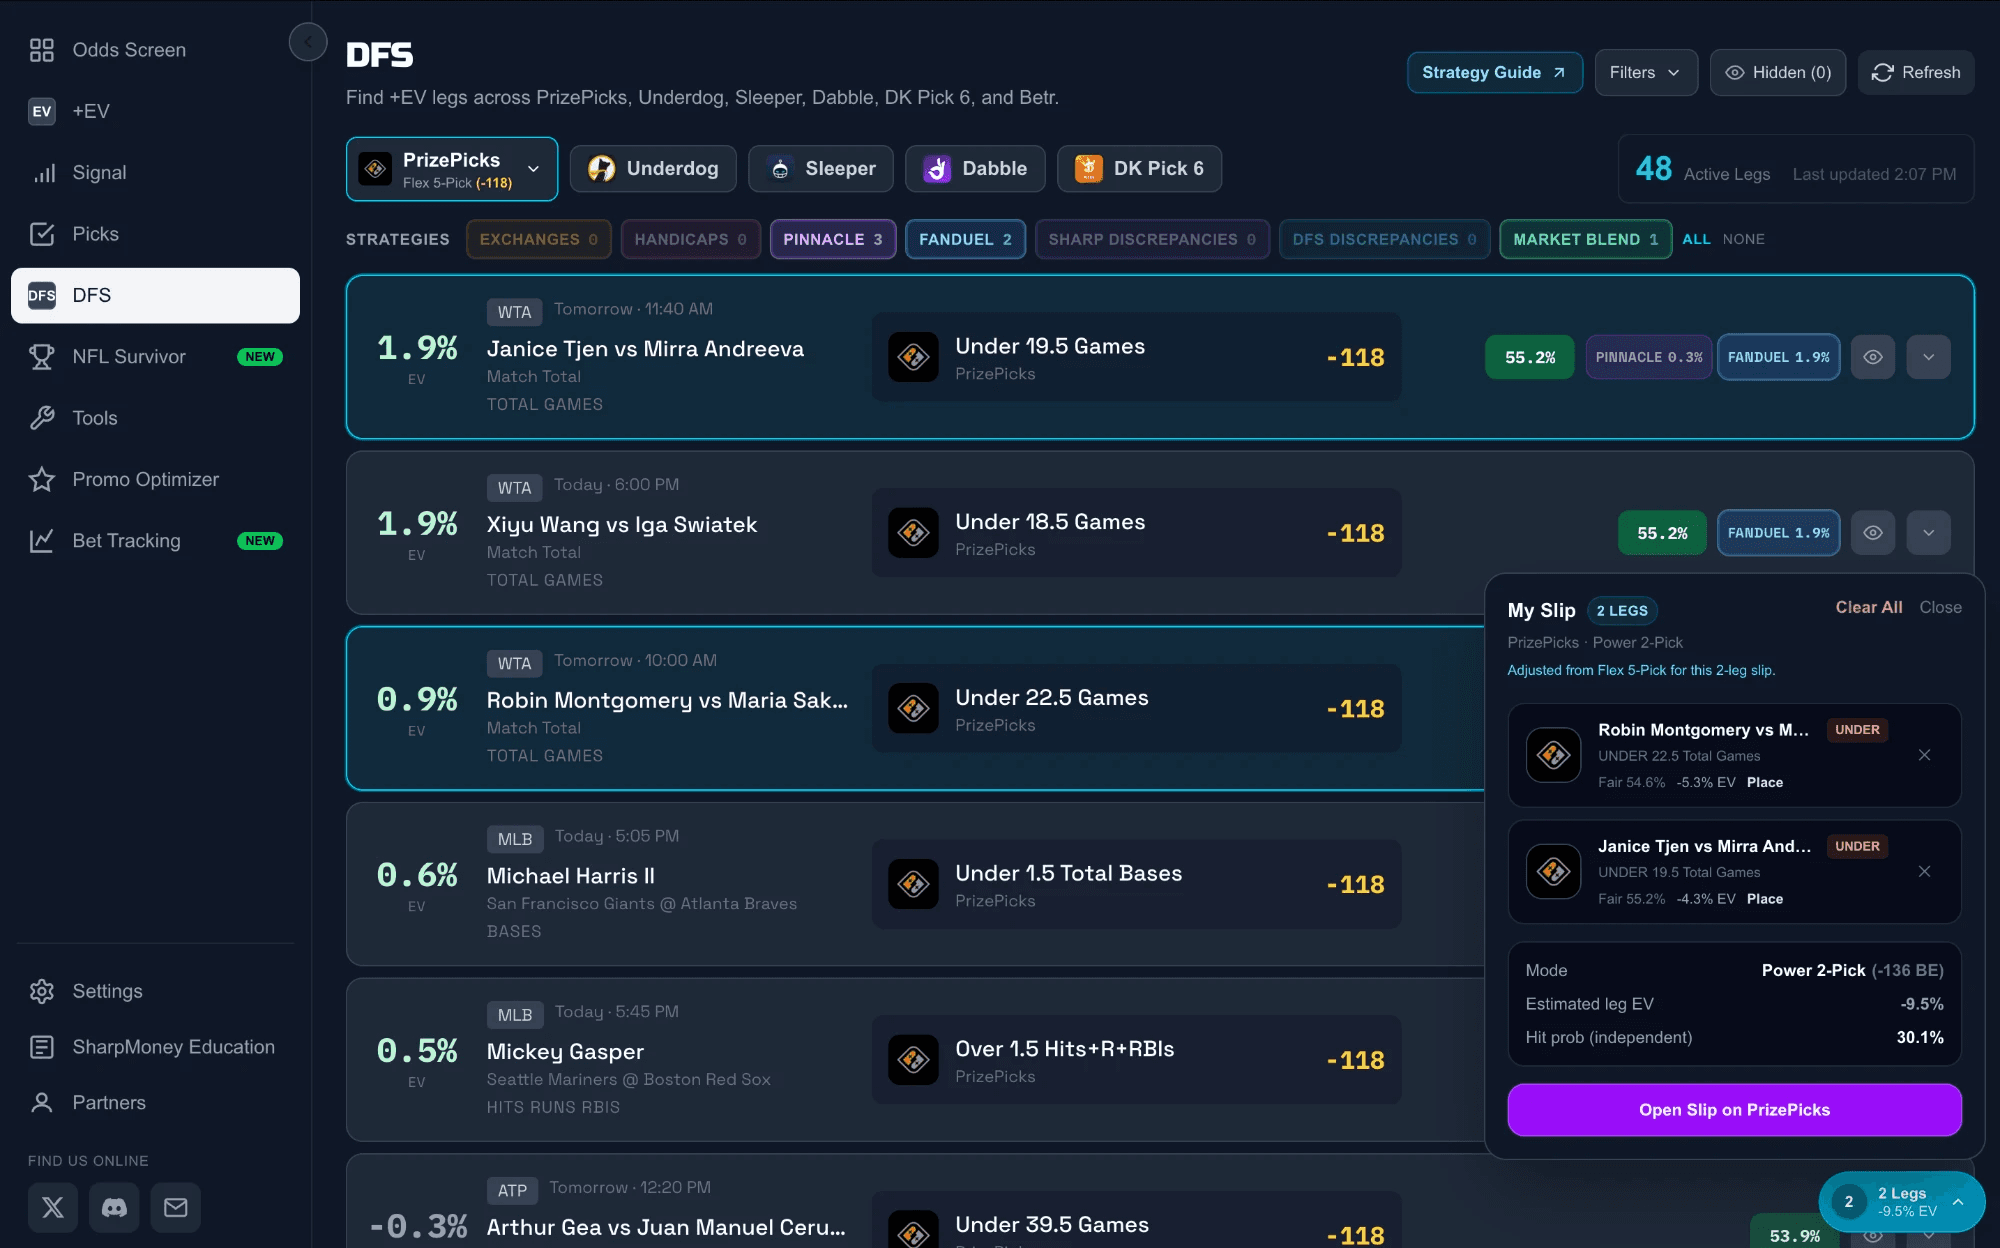Click PrizePicks logo on Mickey Gasper leg
Image resolution: width=2000 pixels, height=1248 pixels.
913,1060
